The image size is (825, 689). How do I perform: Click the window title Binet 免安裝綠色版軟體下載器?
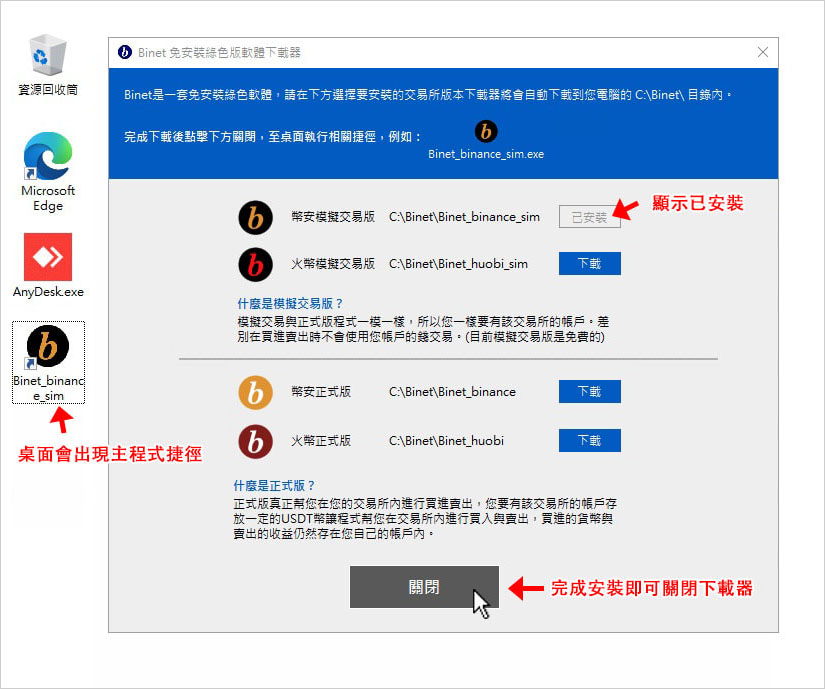click(x=219, y=52)
